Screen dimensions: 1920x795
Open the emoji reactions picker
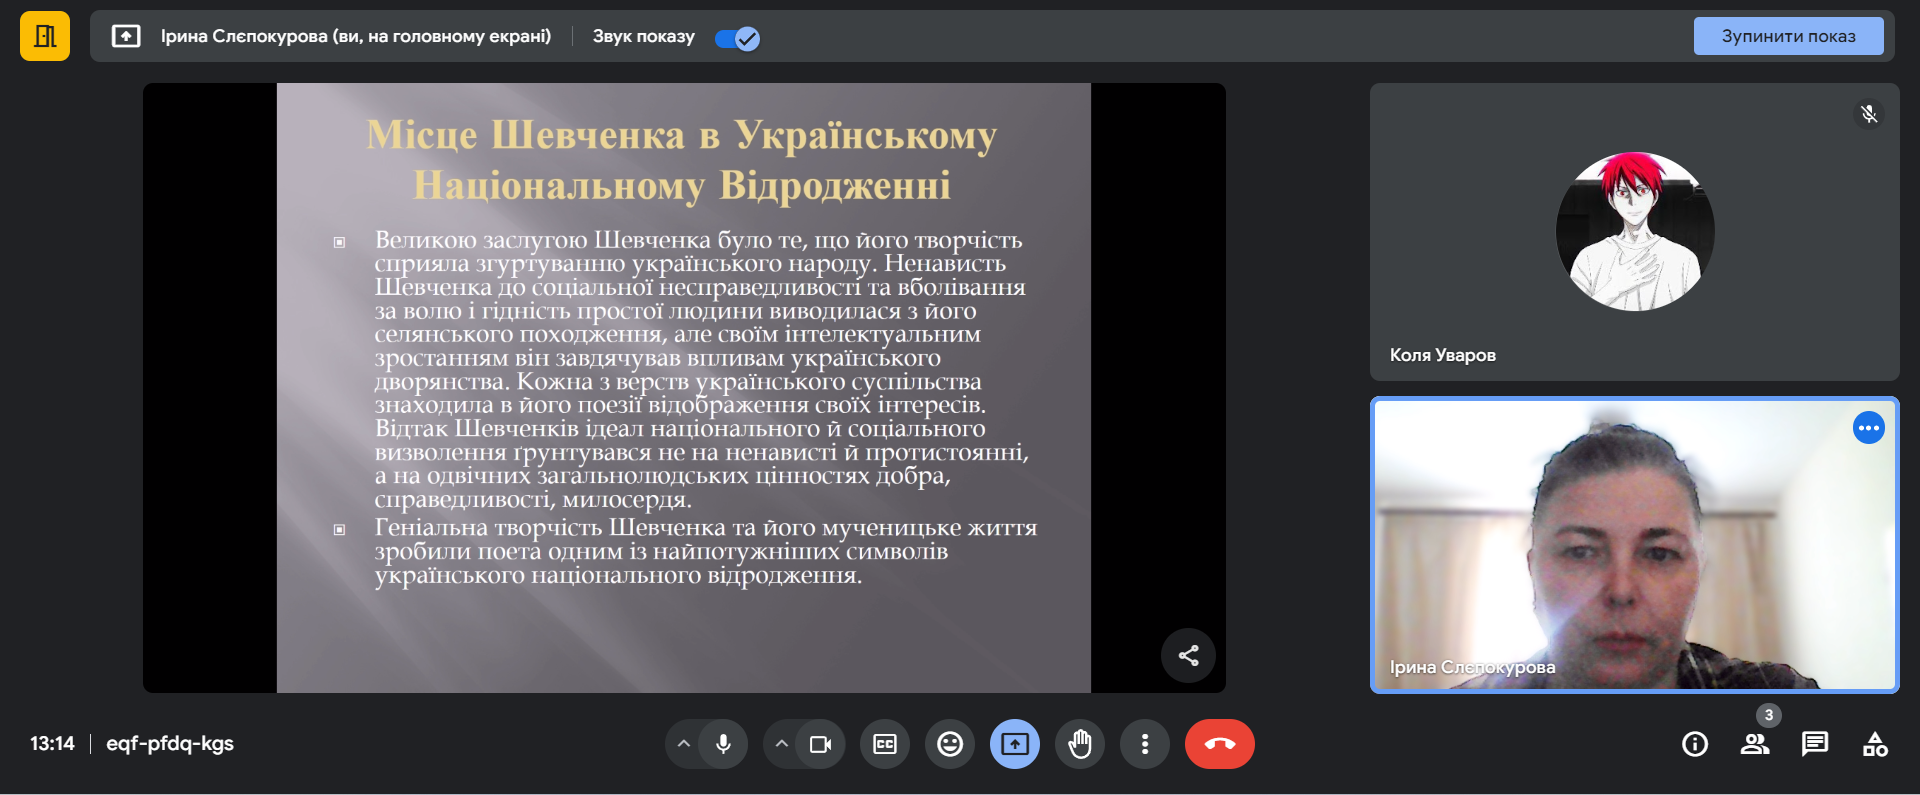pos(950,744)
